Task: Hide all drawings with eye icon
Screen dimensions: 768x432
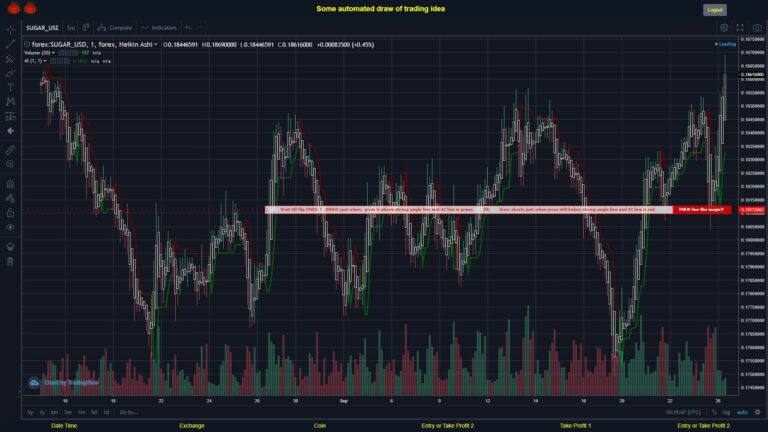Action: click(10, 227)
